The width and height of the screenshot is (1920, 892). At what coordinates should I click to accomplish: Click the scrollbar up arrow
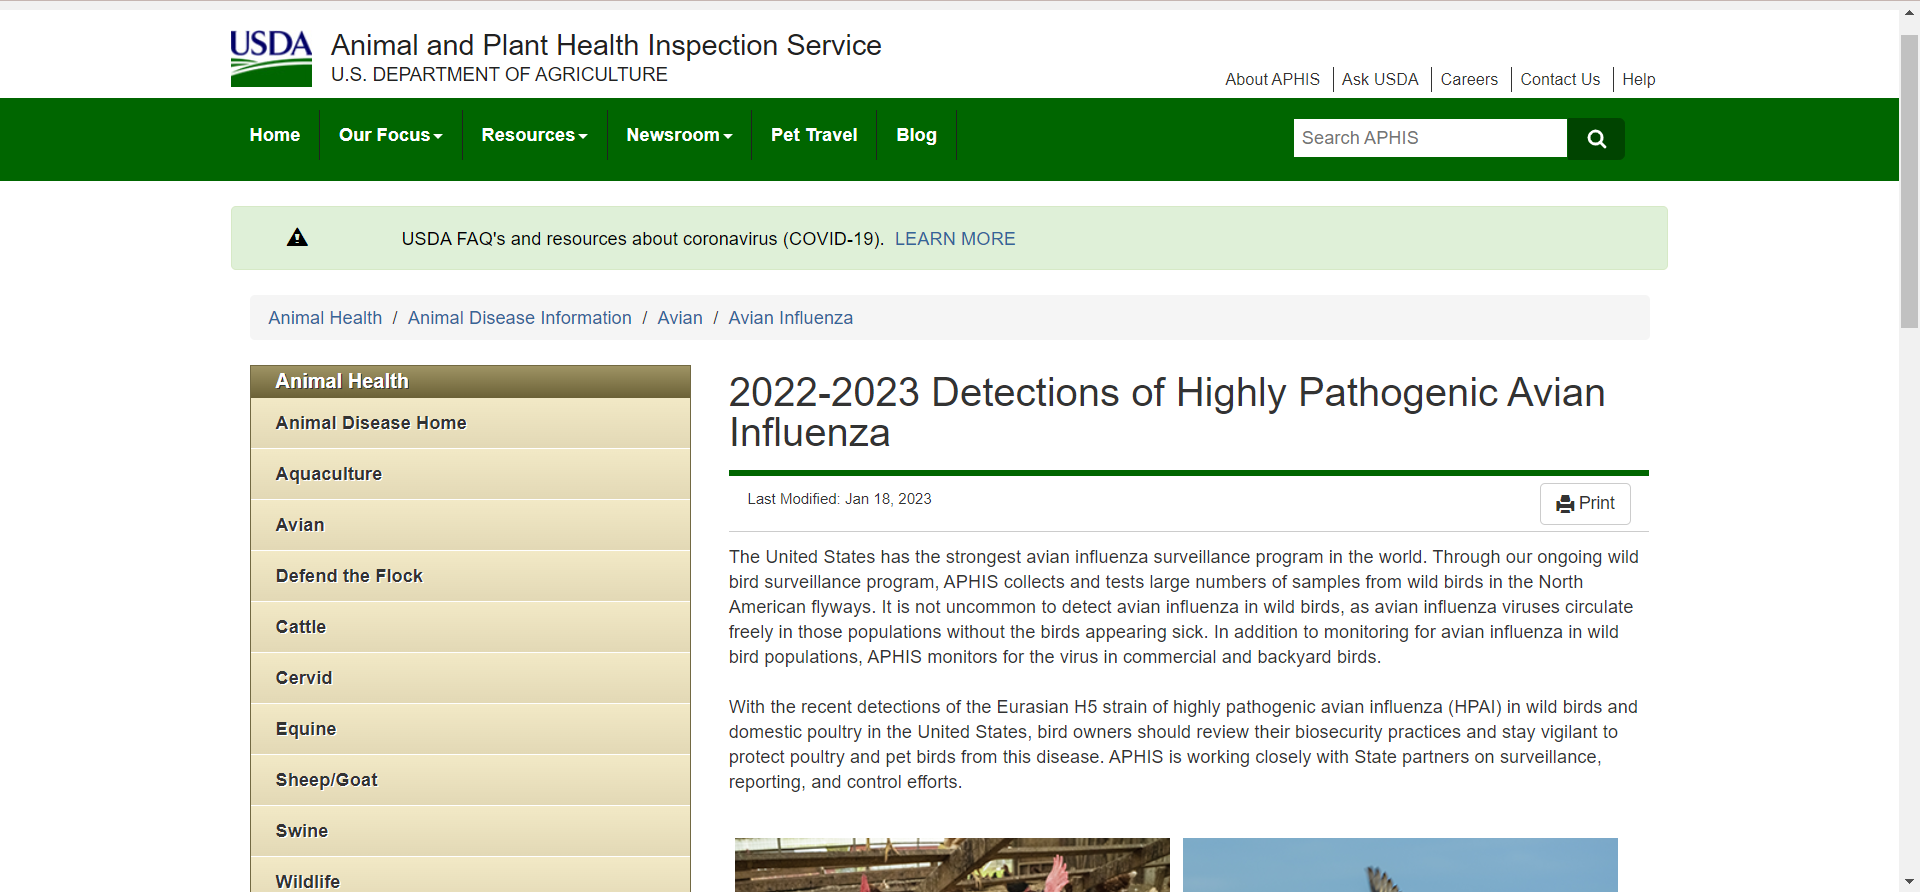[x=1909, y=14]
